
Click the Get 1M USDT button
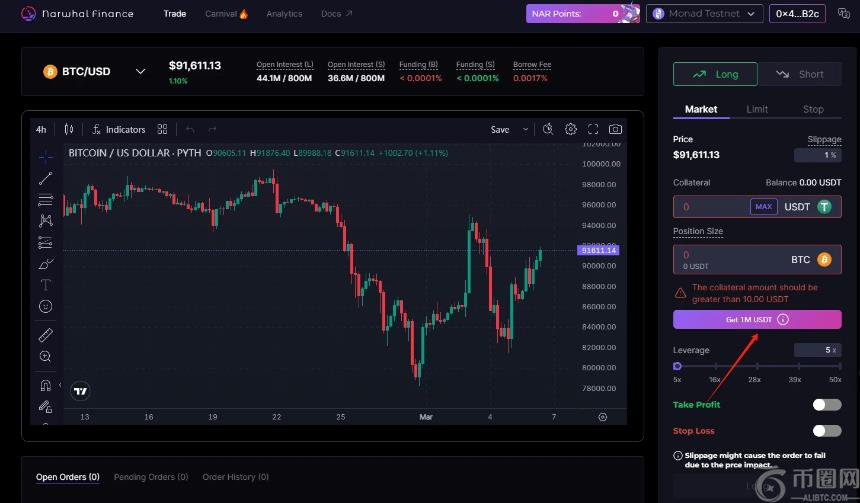pyautogui.click(x=757, y=319)
